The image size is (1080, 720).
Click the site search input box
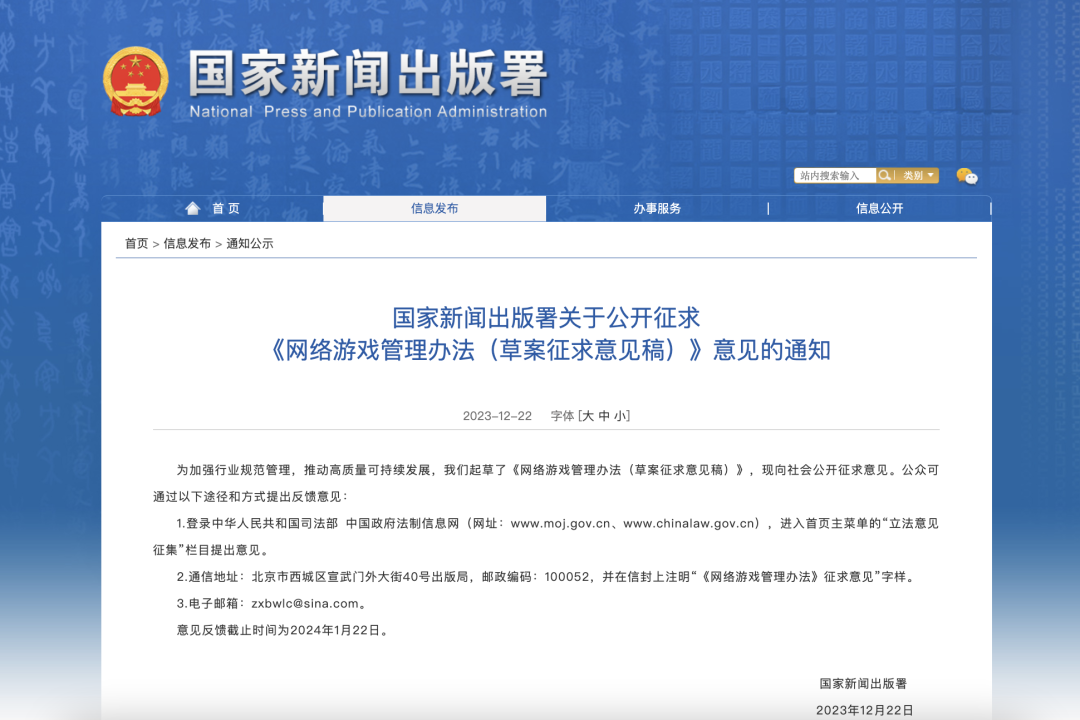835,175
